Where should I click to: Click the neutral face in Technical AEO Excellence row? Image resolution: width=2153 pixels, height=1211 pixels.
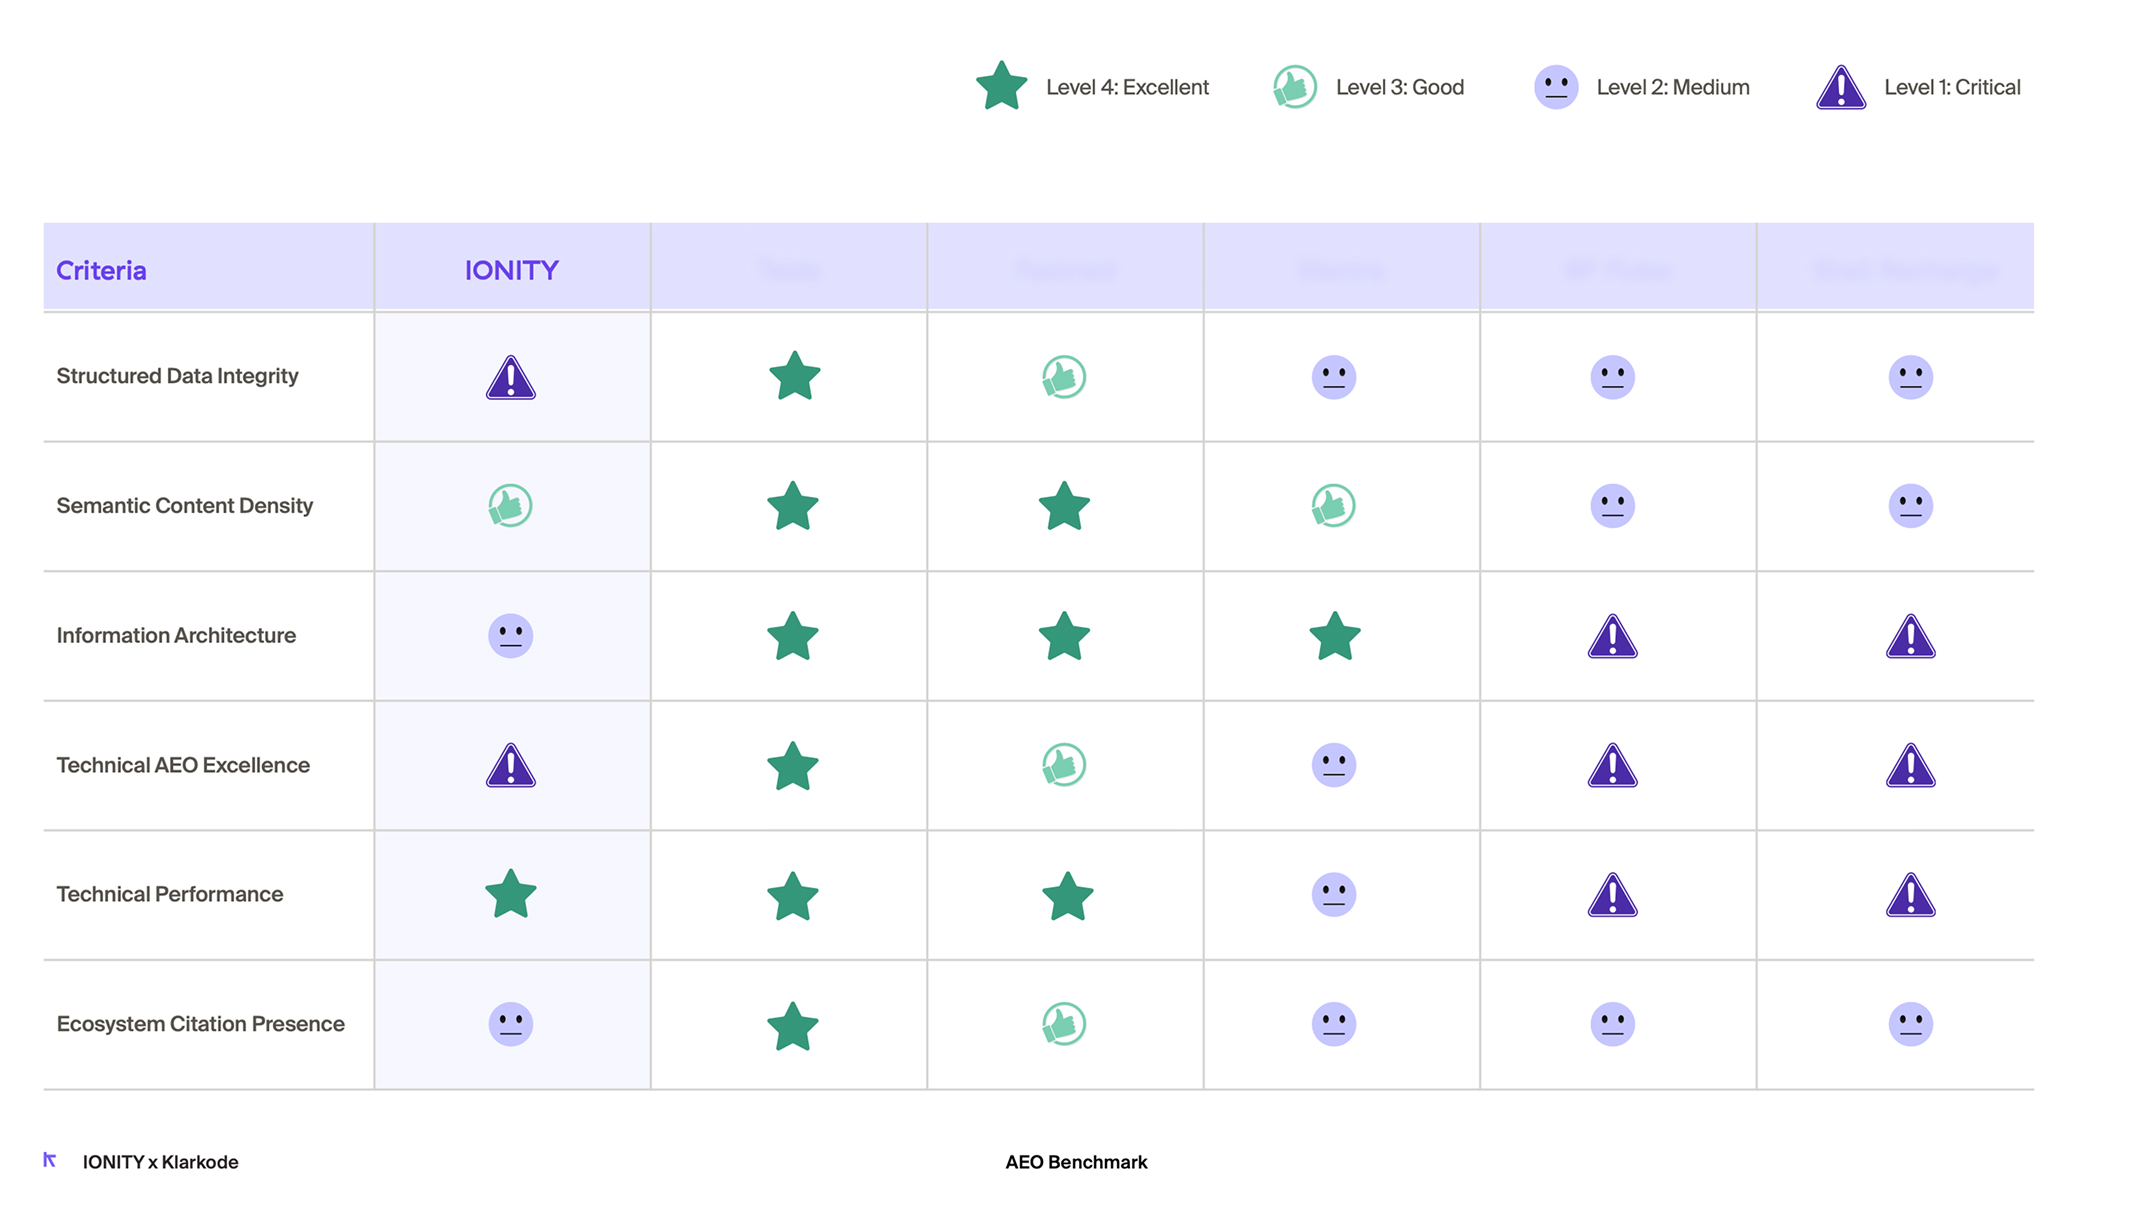pyautogui.click(x=1334, y=765)
